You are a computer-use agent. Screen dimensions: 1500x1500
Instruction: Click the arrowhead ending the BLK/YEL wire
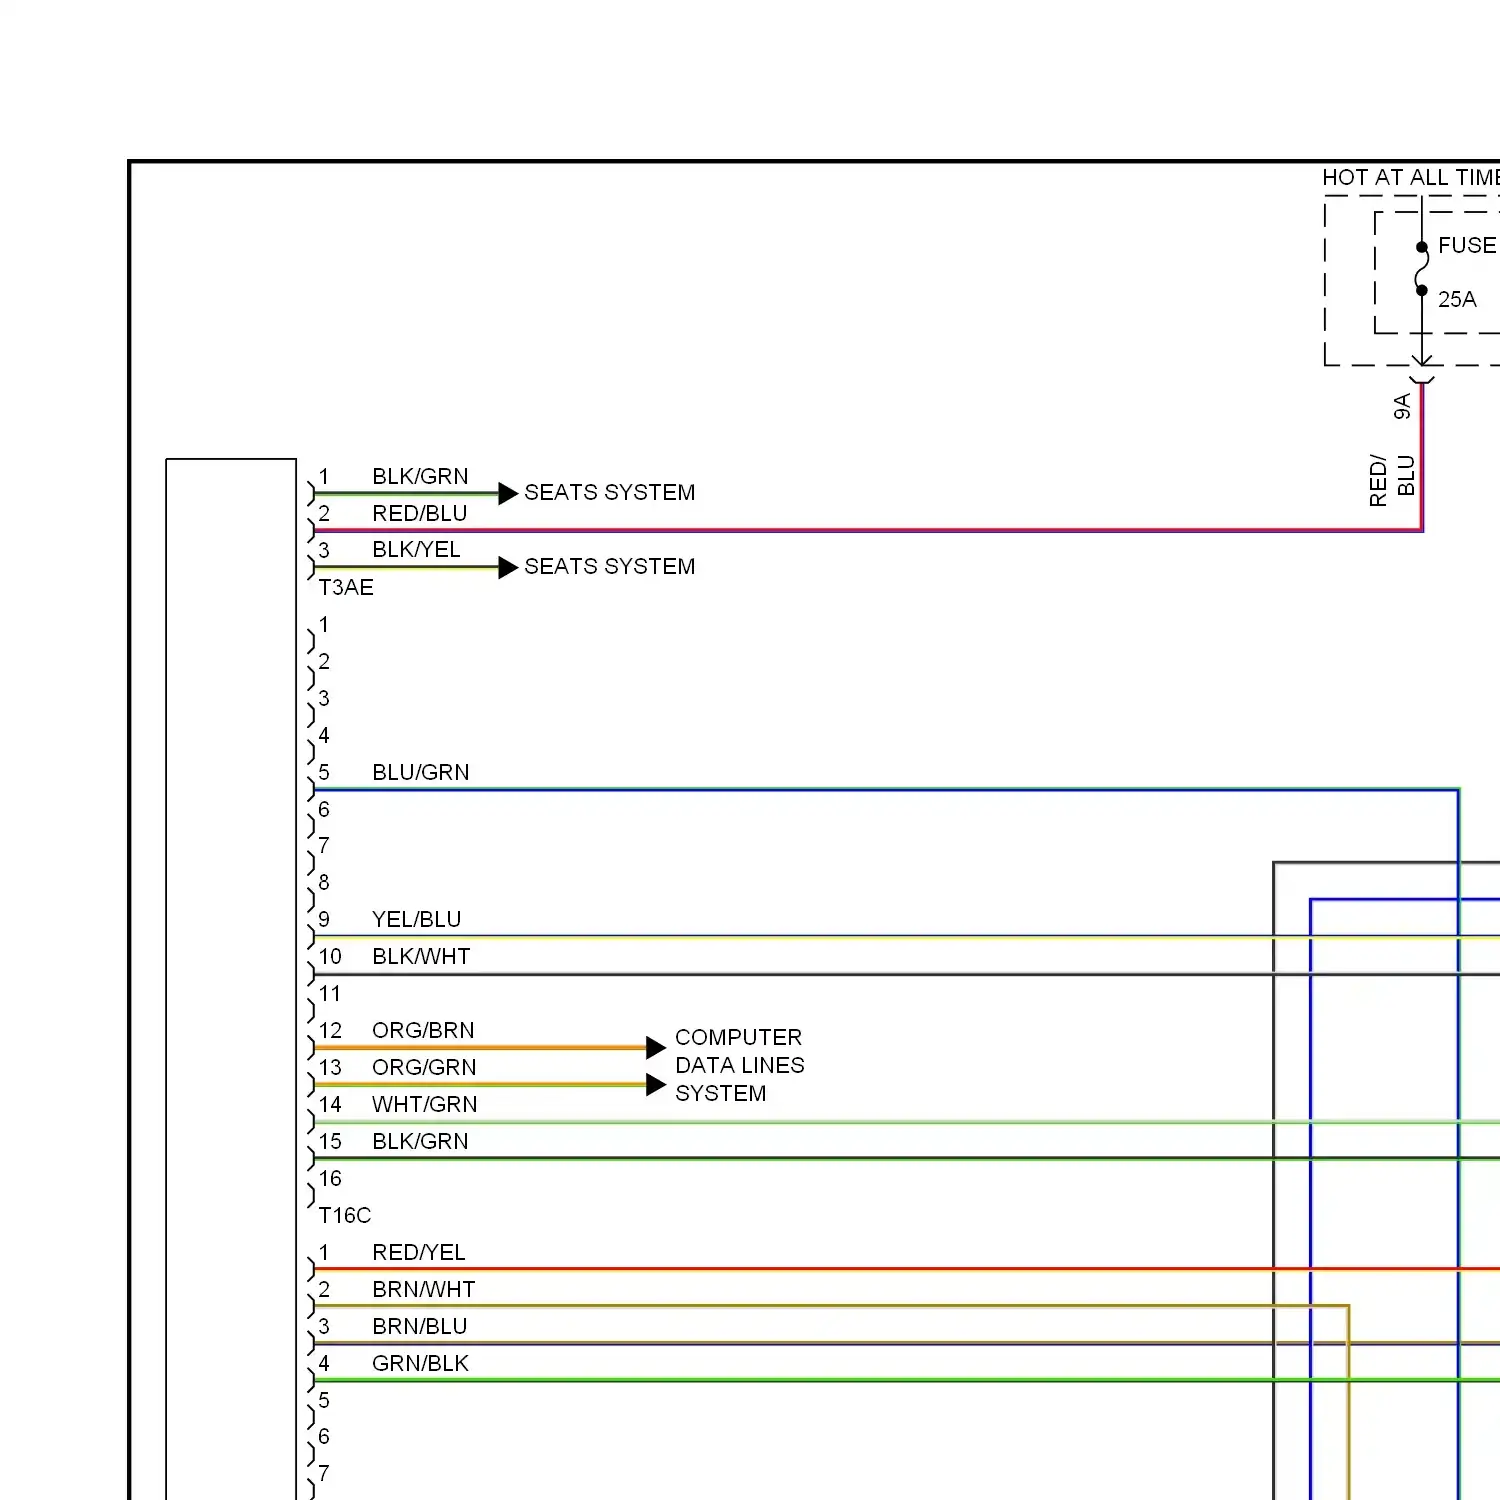[507, 567]
